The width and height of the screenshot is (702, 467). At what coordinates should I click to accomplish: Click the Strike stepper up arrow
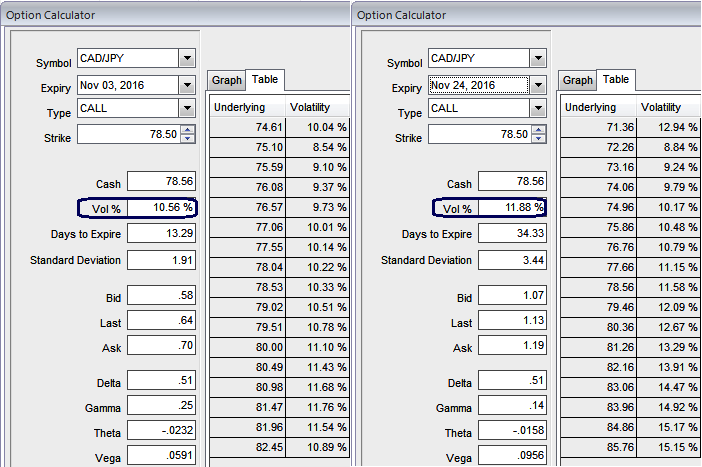[187, 130]
